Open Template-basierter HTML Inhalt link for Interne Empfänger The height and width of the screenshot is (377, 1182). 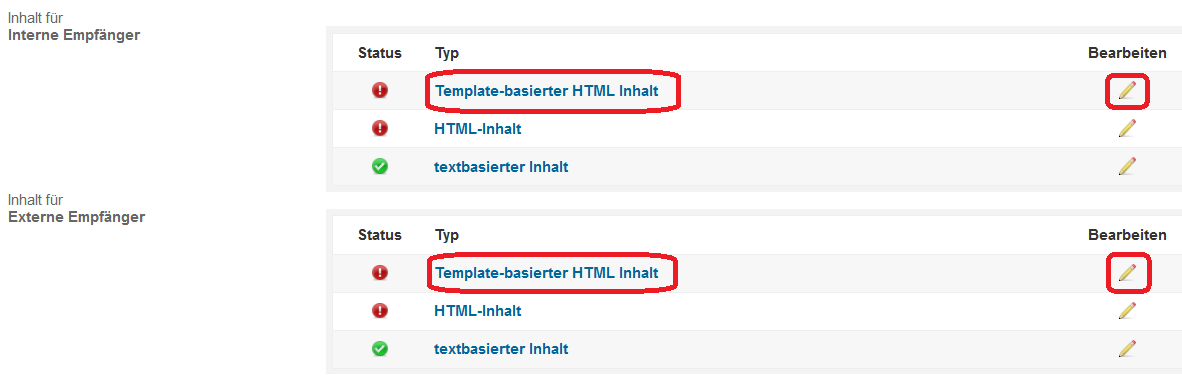(547, 91)
